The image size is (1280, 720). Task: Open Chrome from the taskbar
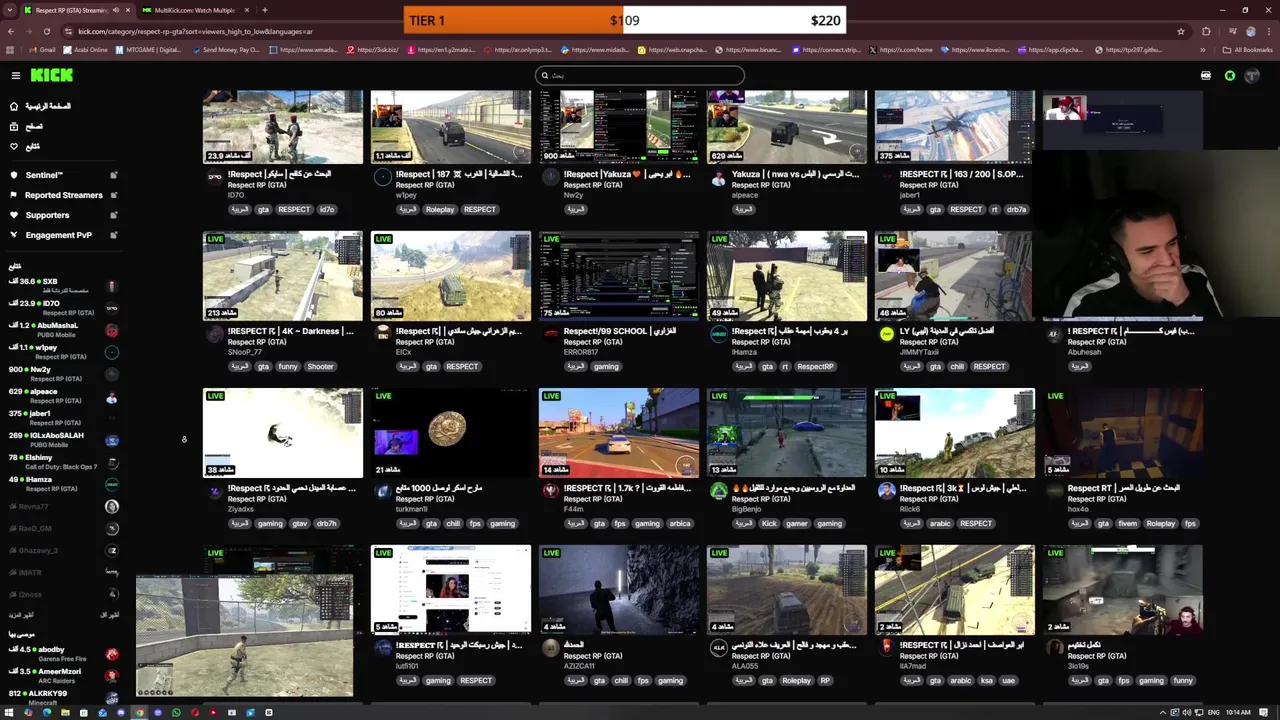tap(139, 713)
